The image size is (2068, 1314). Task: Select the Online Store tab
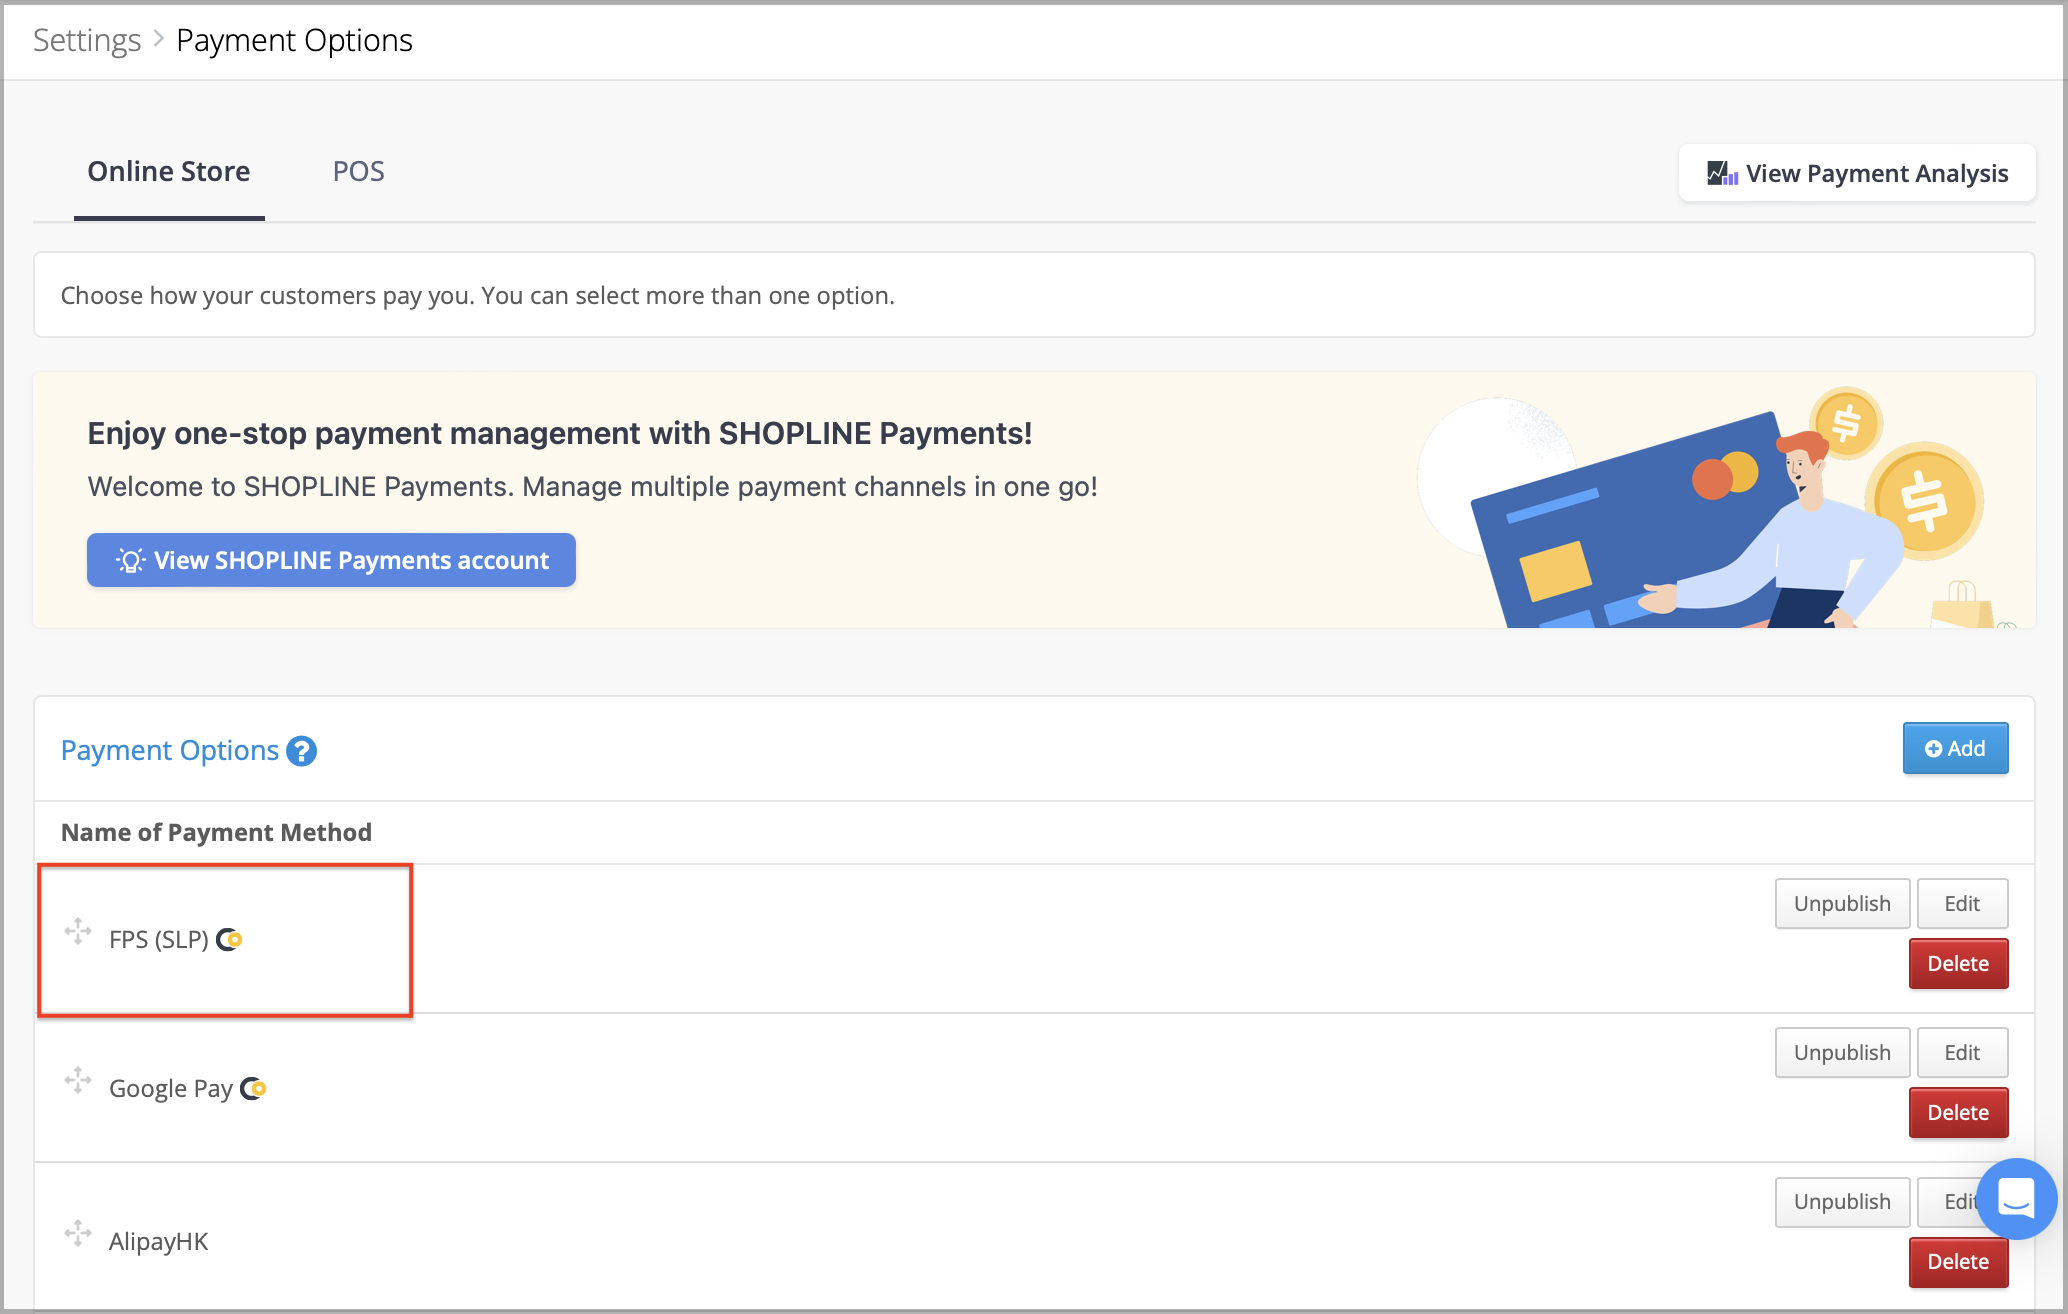click(x=169, y=171)
